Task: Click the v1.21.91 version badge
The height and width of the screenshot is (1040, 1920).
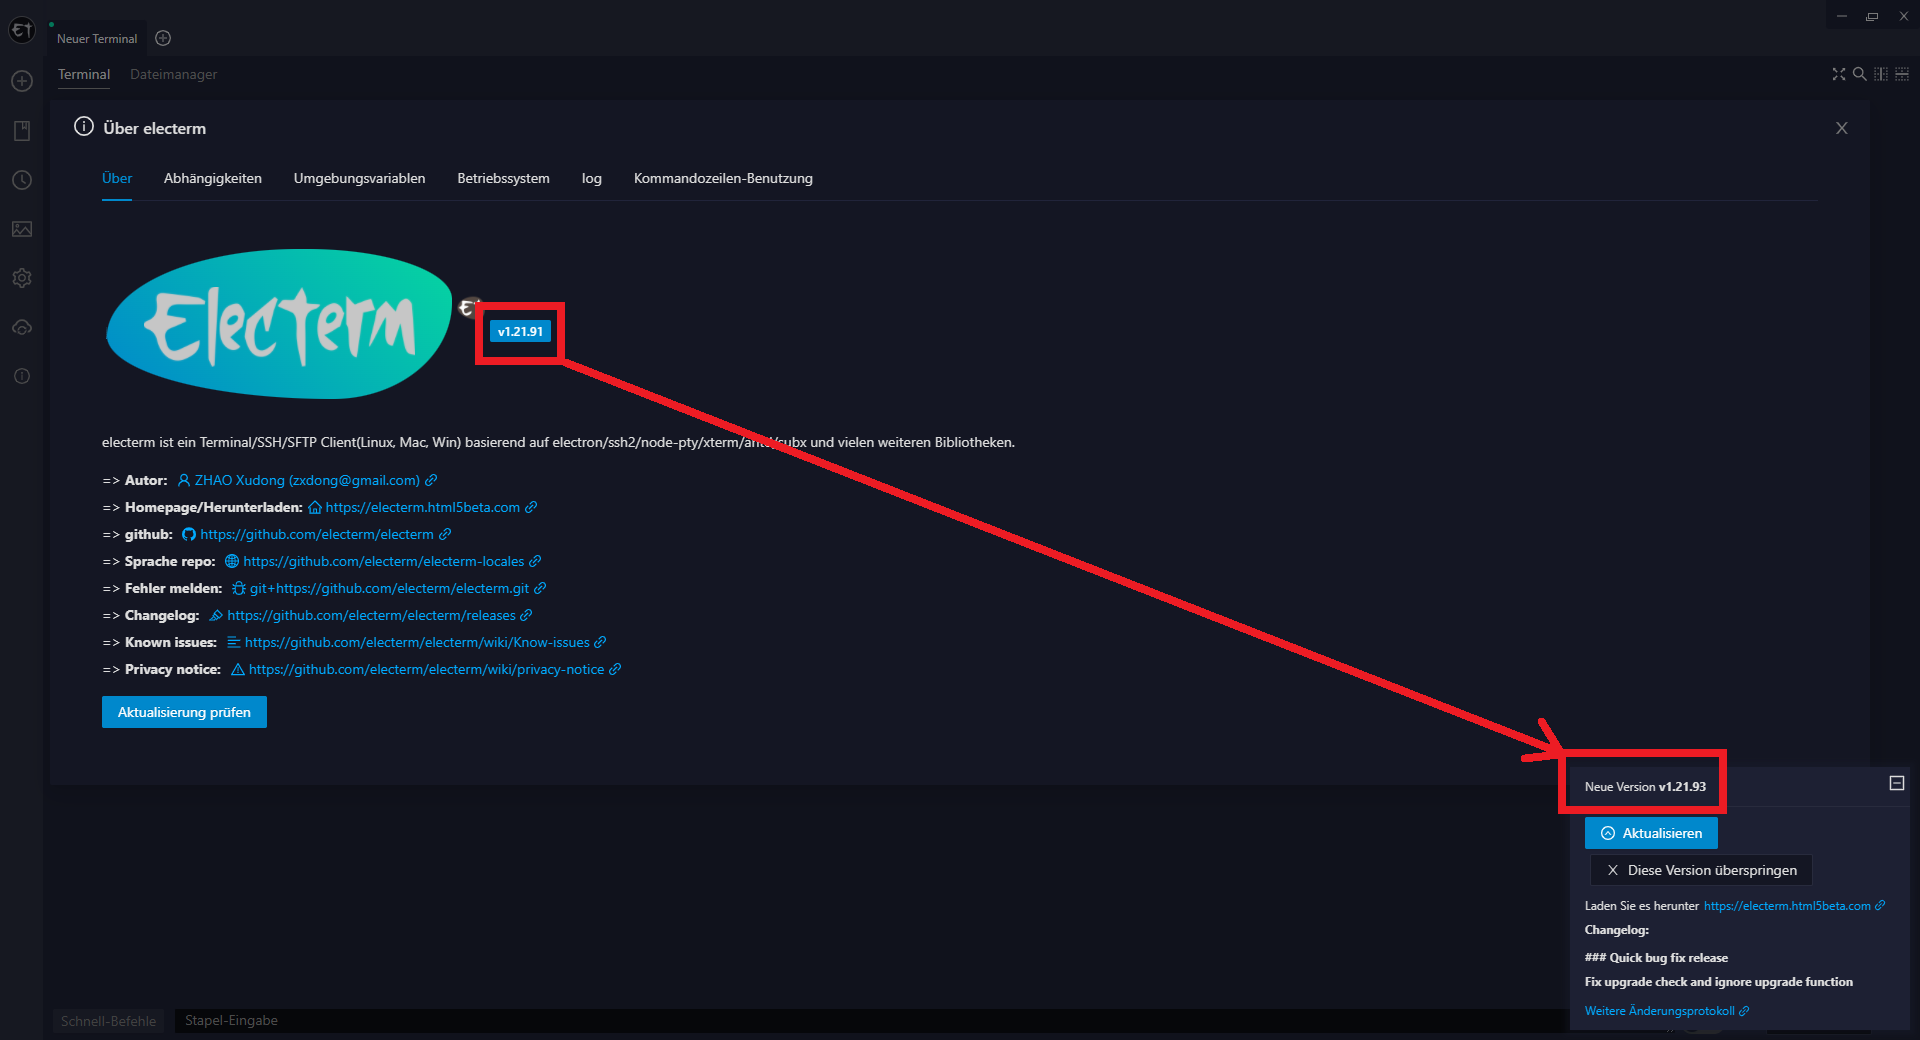Action: click(520, 331)
